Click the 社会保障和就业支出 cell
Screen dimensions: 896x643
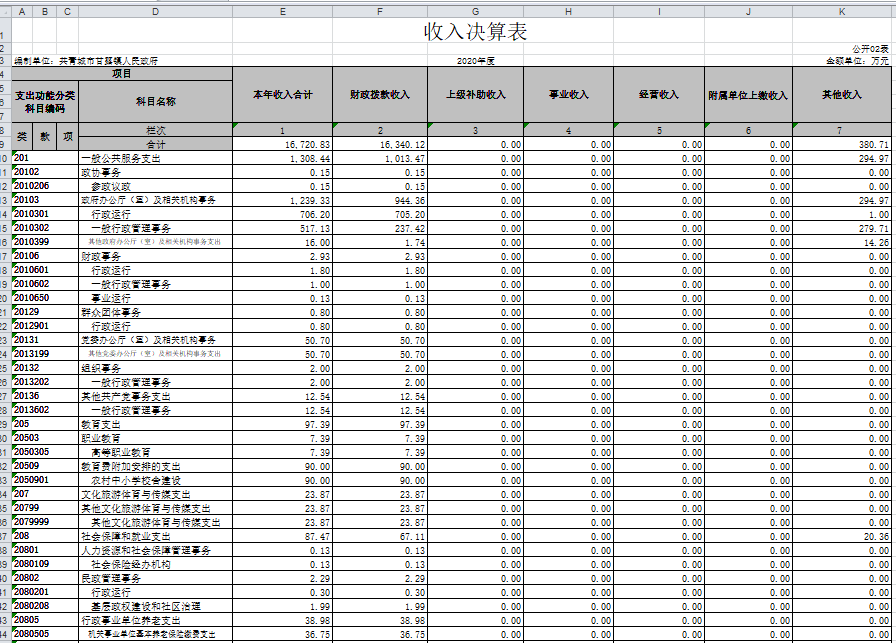155,537
